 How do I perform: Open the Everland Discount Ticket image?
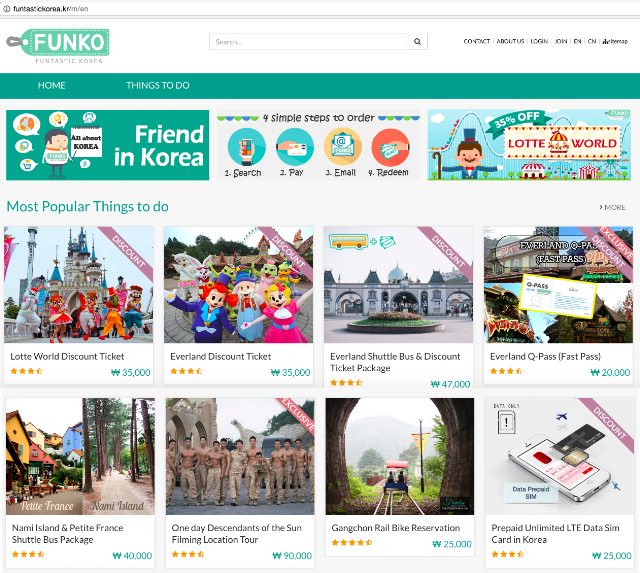pyautogui.click(x=238, y=284)
